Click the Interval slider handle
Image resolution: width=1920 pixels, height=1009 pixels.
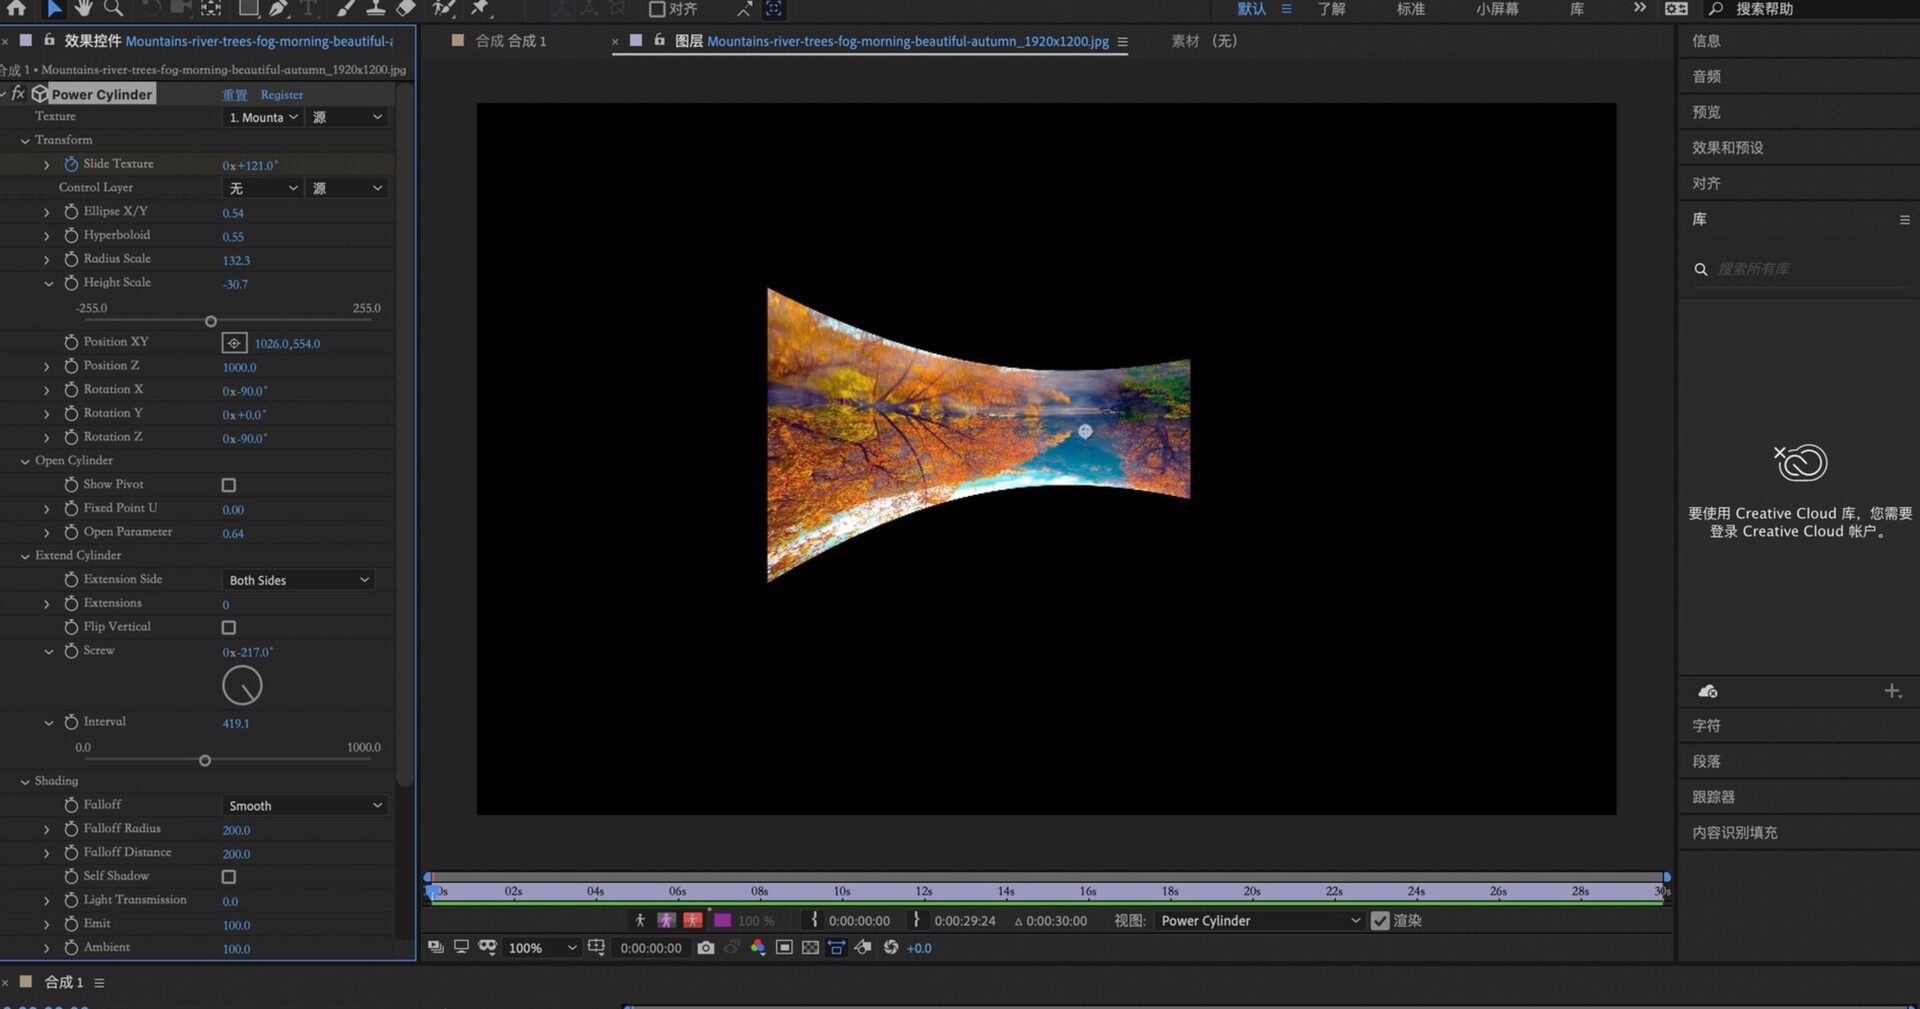205,761
